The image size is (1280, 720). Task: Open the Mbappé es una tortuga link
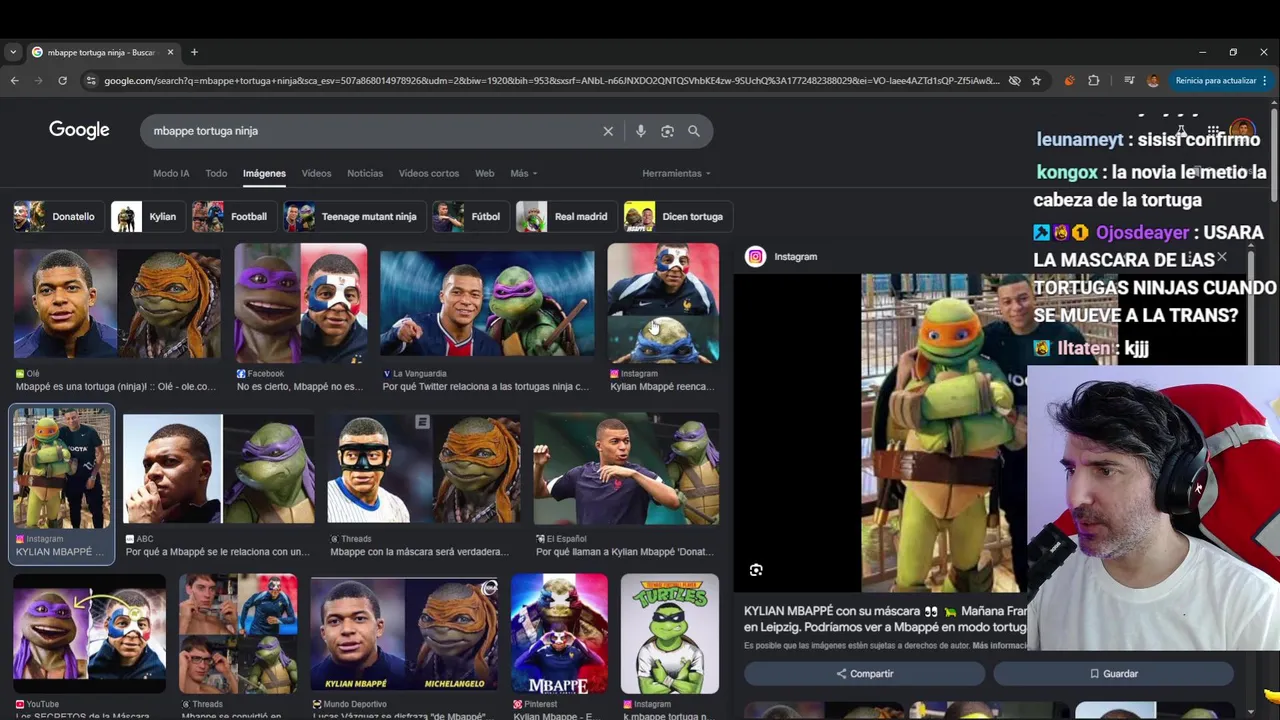point(116,386)
